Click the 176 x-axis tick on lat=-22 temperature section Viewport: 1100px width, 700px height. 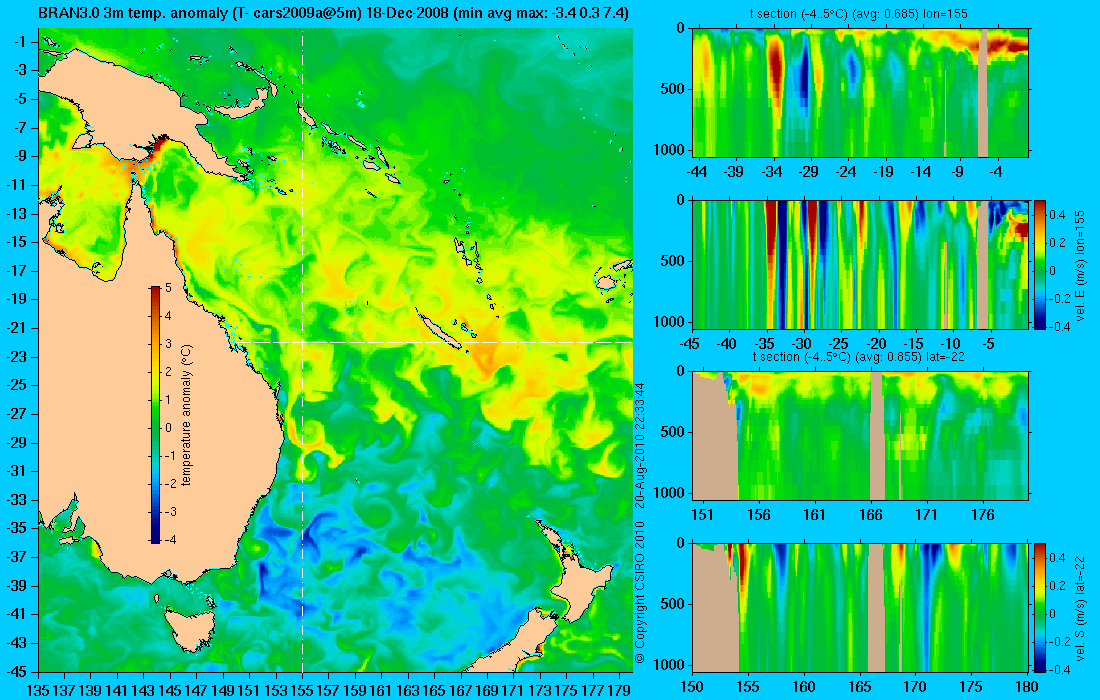(983, 515)
